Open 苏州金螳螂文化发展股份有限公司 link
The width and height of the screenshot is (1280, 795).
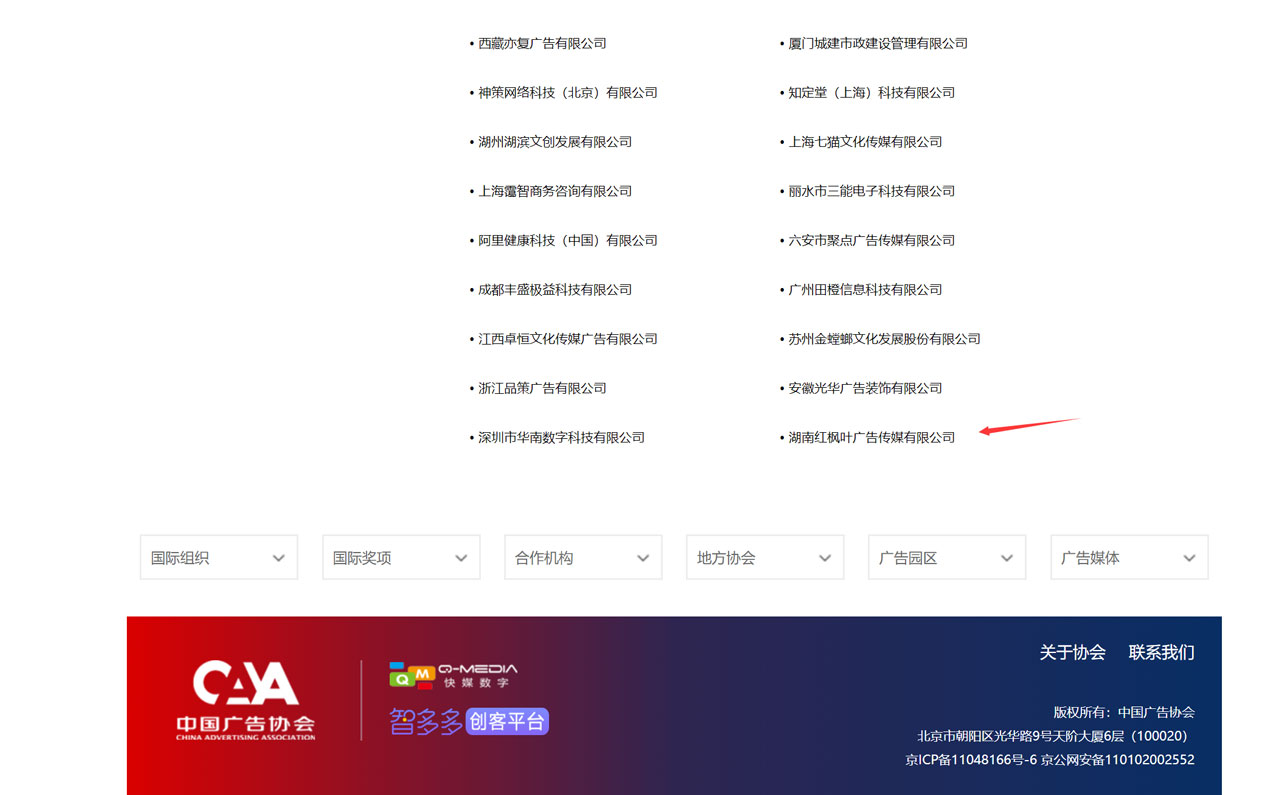click(x=884, y=339)
